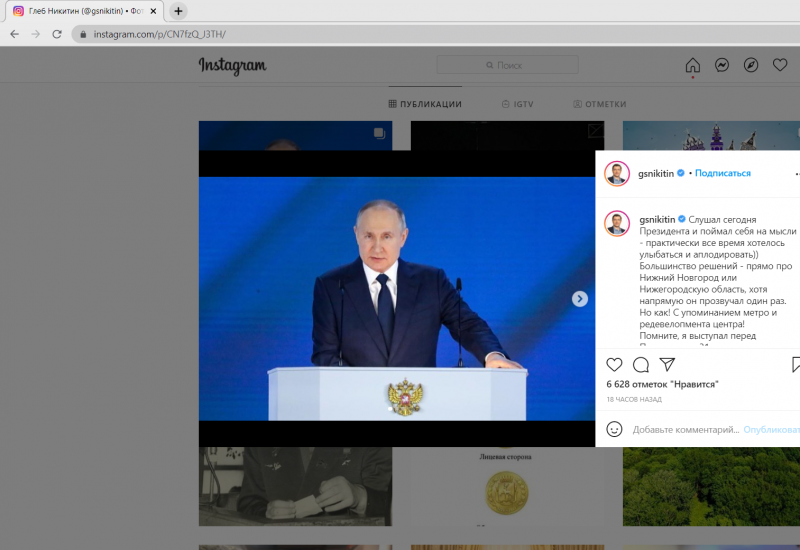Switch to IGTV tab
The height and width of the screenshot is (550, 800).
(518, 104)
